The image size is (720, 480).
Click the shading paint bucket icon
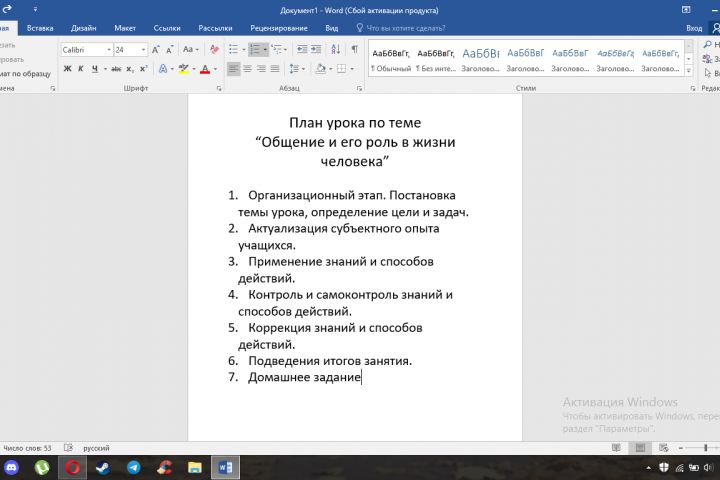(321, 69)
